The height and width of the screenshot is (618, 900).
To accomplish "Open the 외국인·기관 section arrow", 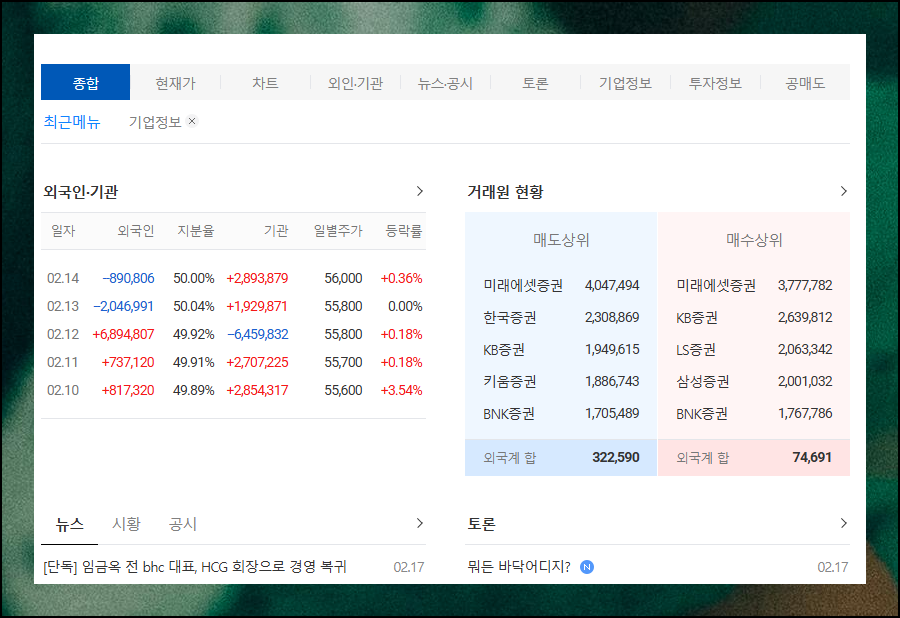I will click(x=420, y=191).
